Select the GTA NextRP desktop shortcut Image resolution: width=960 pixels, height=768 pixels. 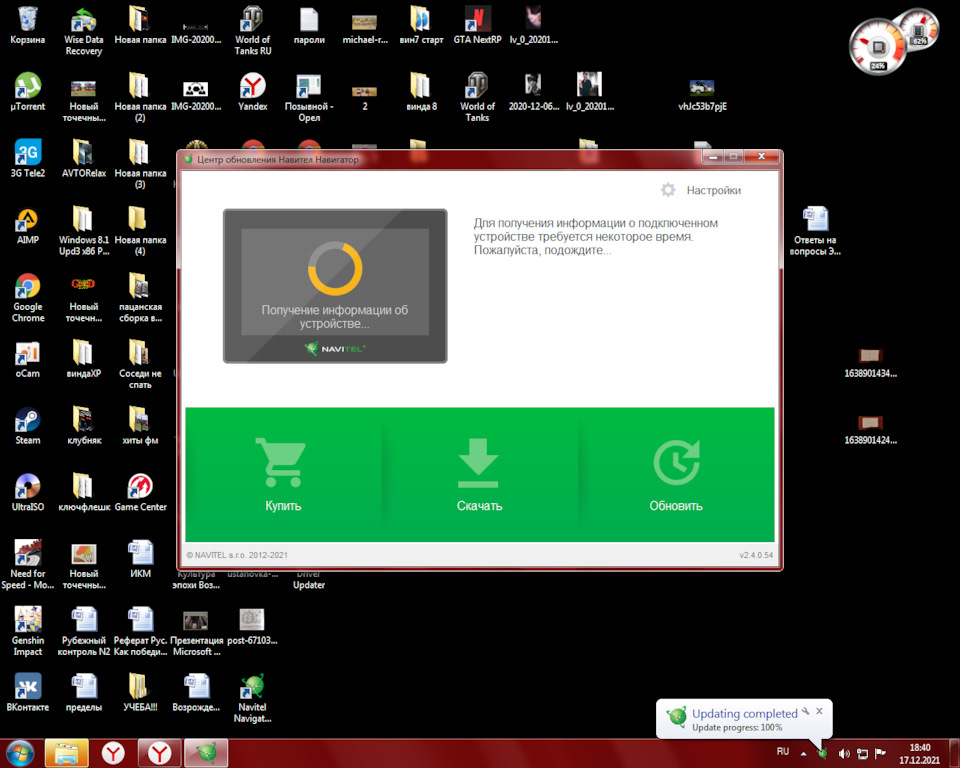click(477, 26)
